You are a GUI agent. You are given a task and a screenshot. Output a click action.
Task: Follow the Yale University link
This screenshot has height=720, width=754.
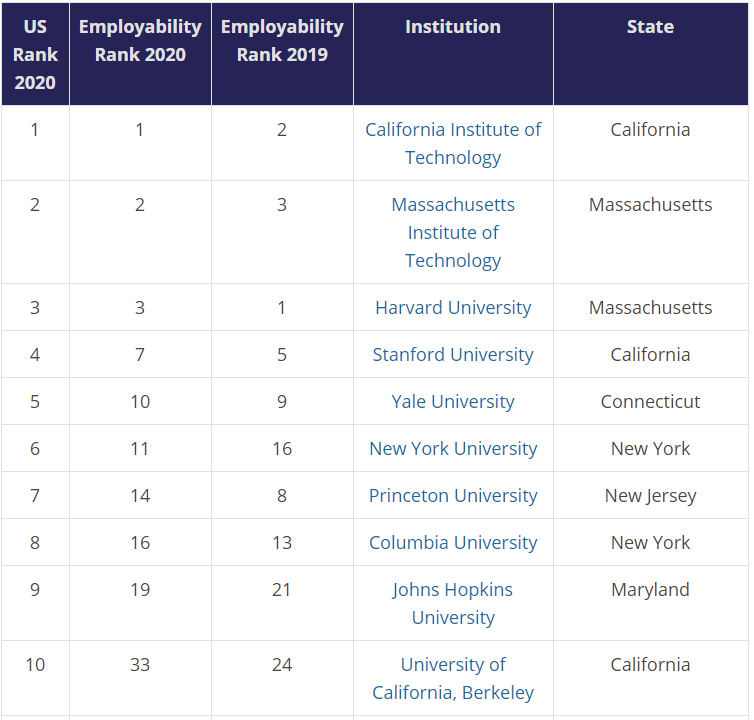(453, 402)
